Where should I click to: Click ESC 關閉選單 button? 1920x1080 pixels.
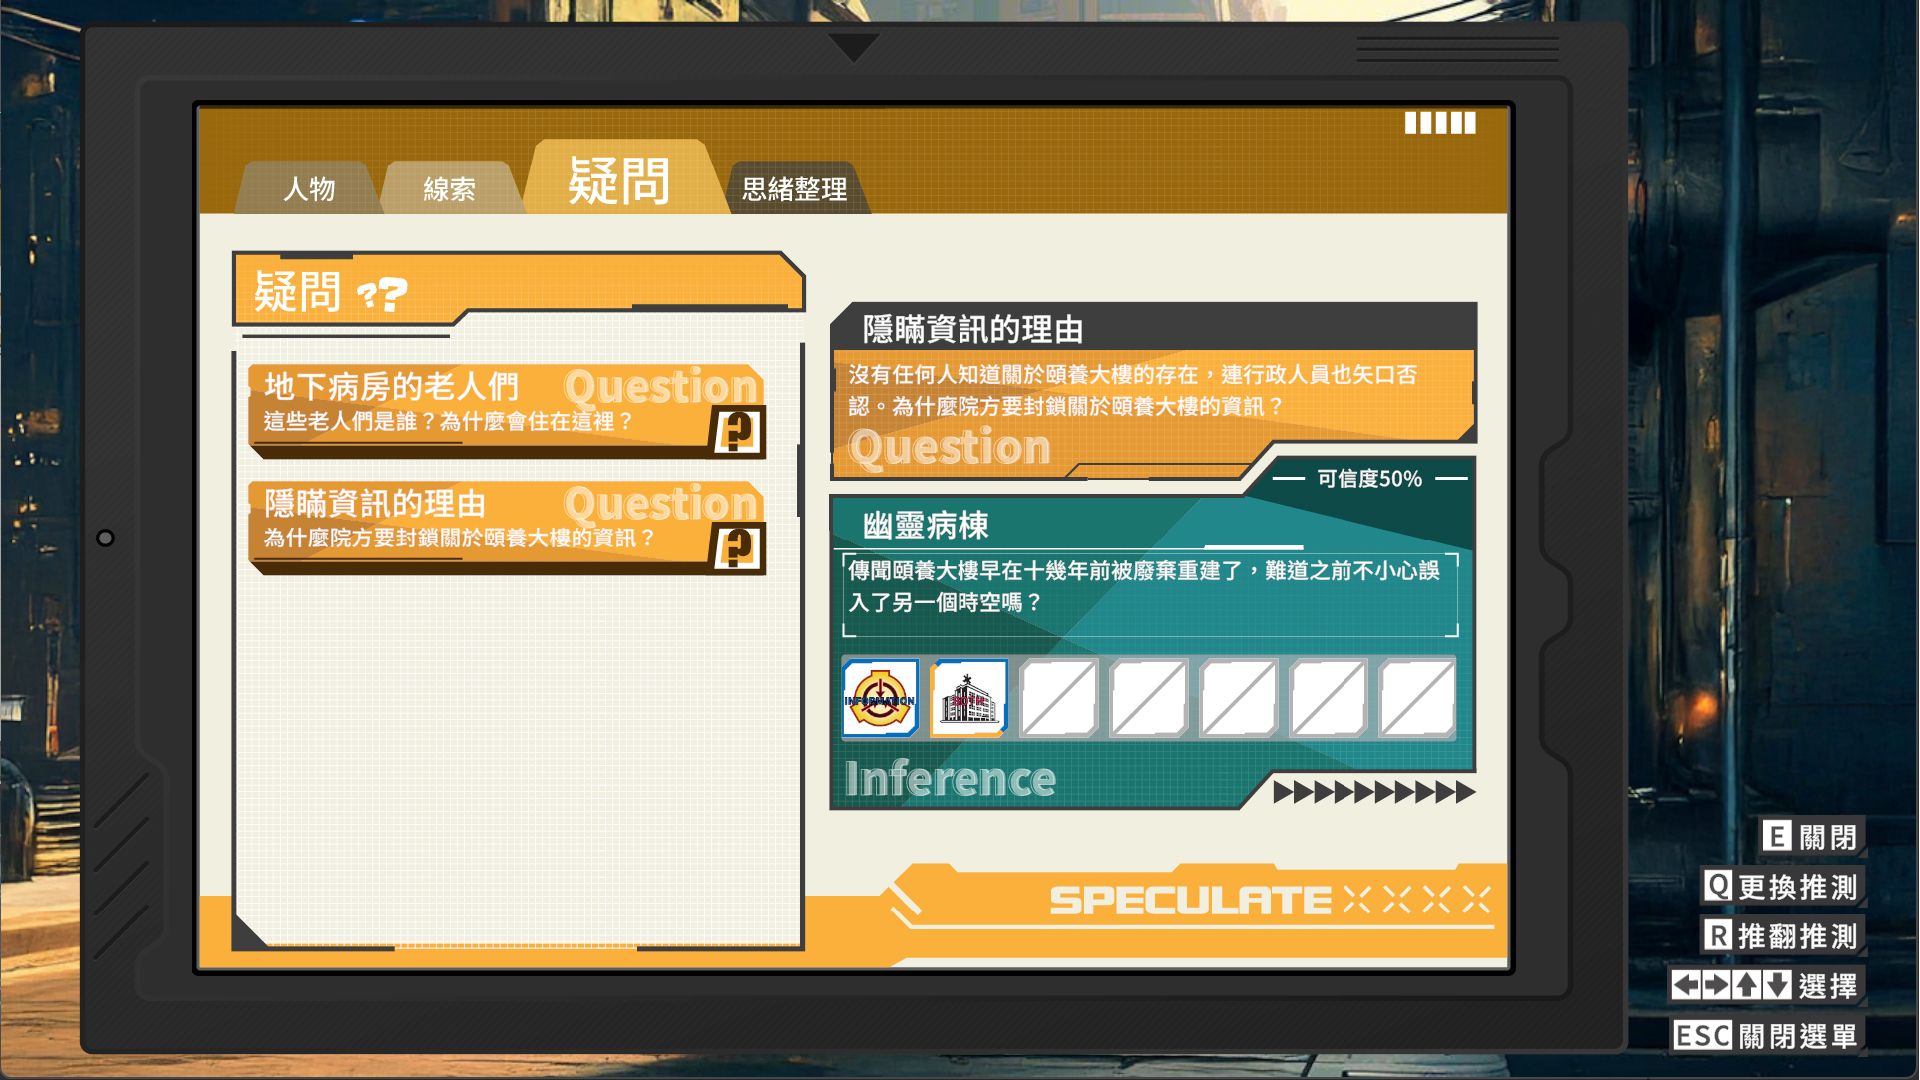click(1765, 1035)
